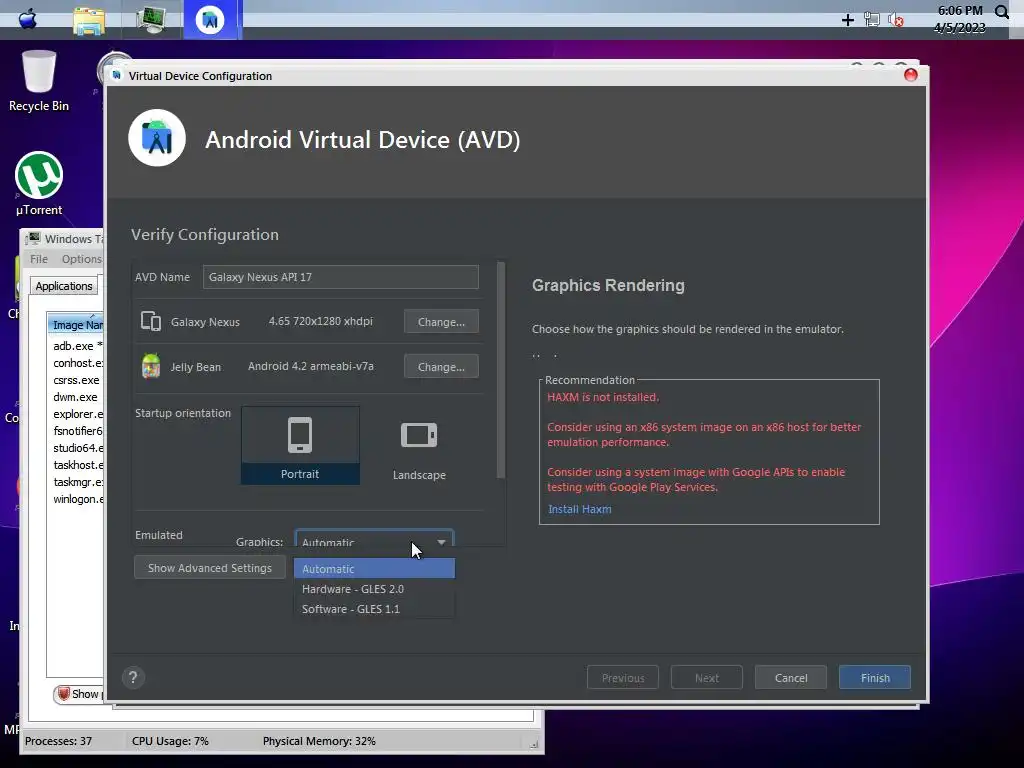Screen dimensions: 1024x768
Task: Select winlogon.exe process row
Action: click(x=76, y=498)
